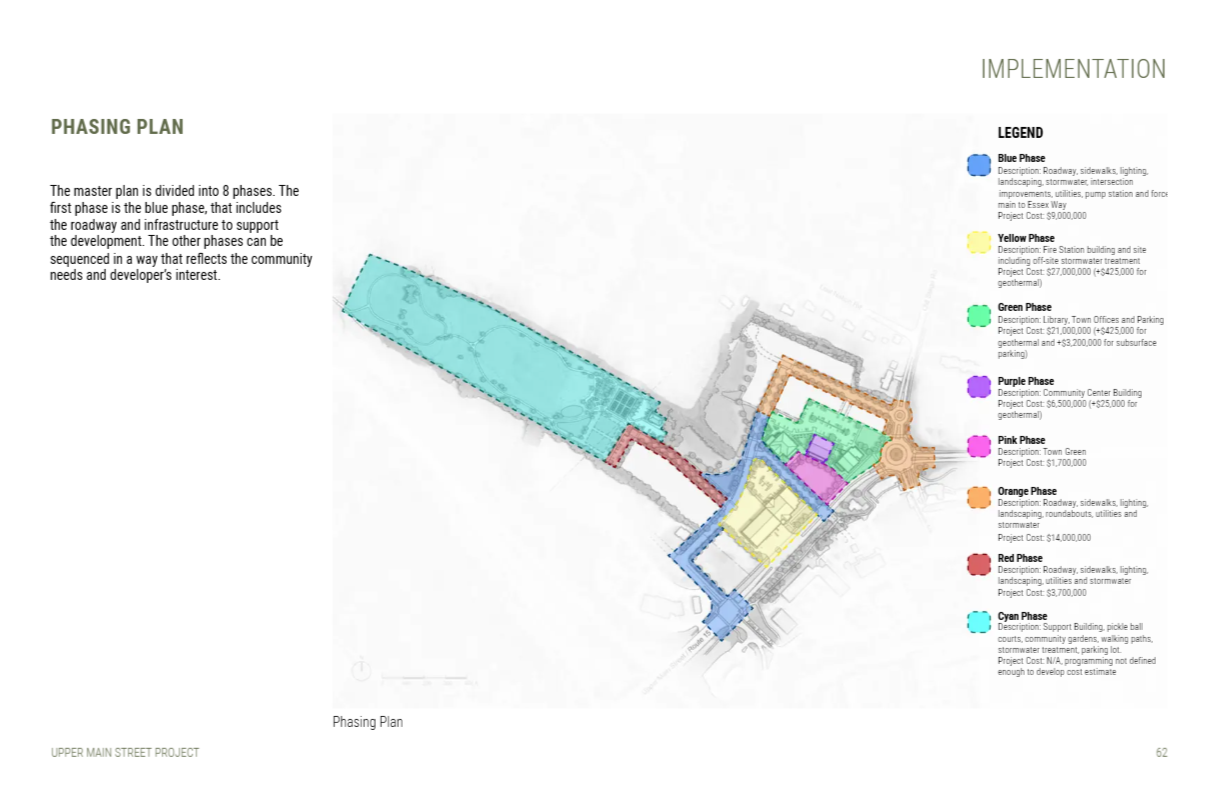The width and height of the screenshot is (1219, 785).
Task: Select the Green Phase legend swatch
Action: pyautogui.click(x=977, y=313)
